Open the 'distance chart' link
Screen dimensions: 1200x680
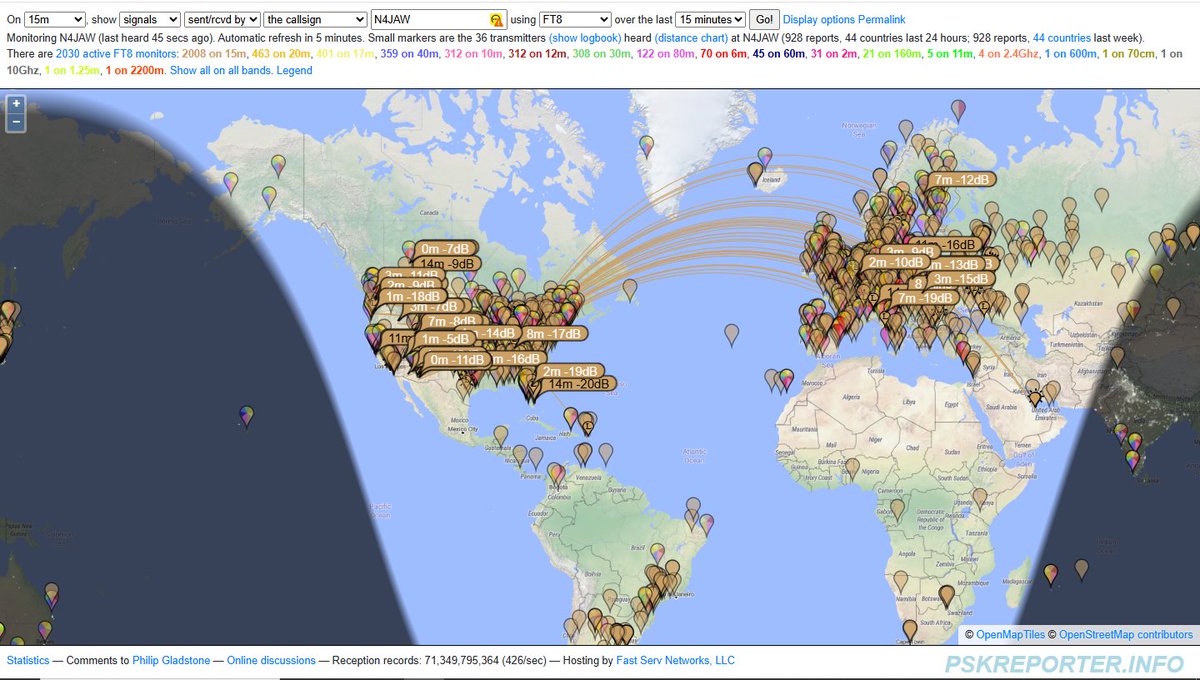[691, 37]
